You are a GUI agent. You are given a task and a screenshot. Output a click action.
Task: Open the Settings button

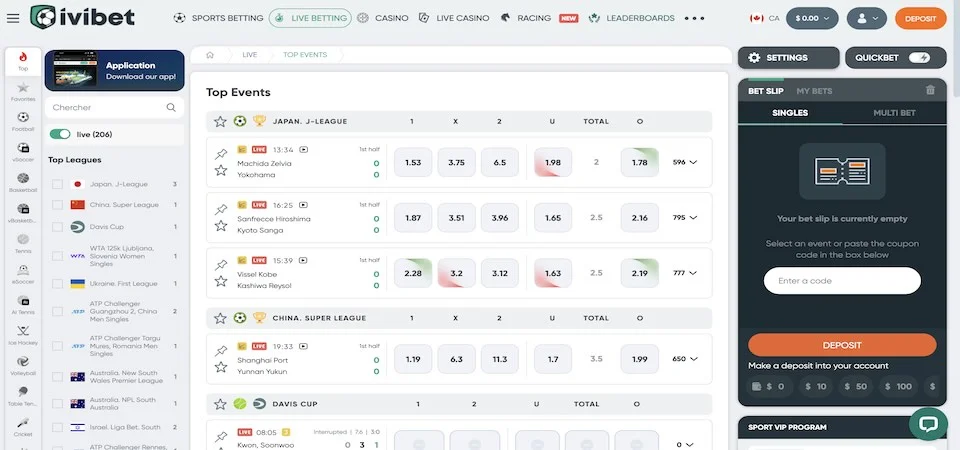click(x=789, y=58)
